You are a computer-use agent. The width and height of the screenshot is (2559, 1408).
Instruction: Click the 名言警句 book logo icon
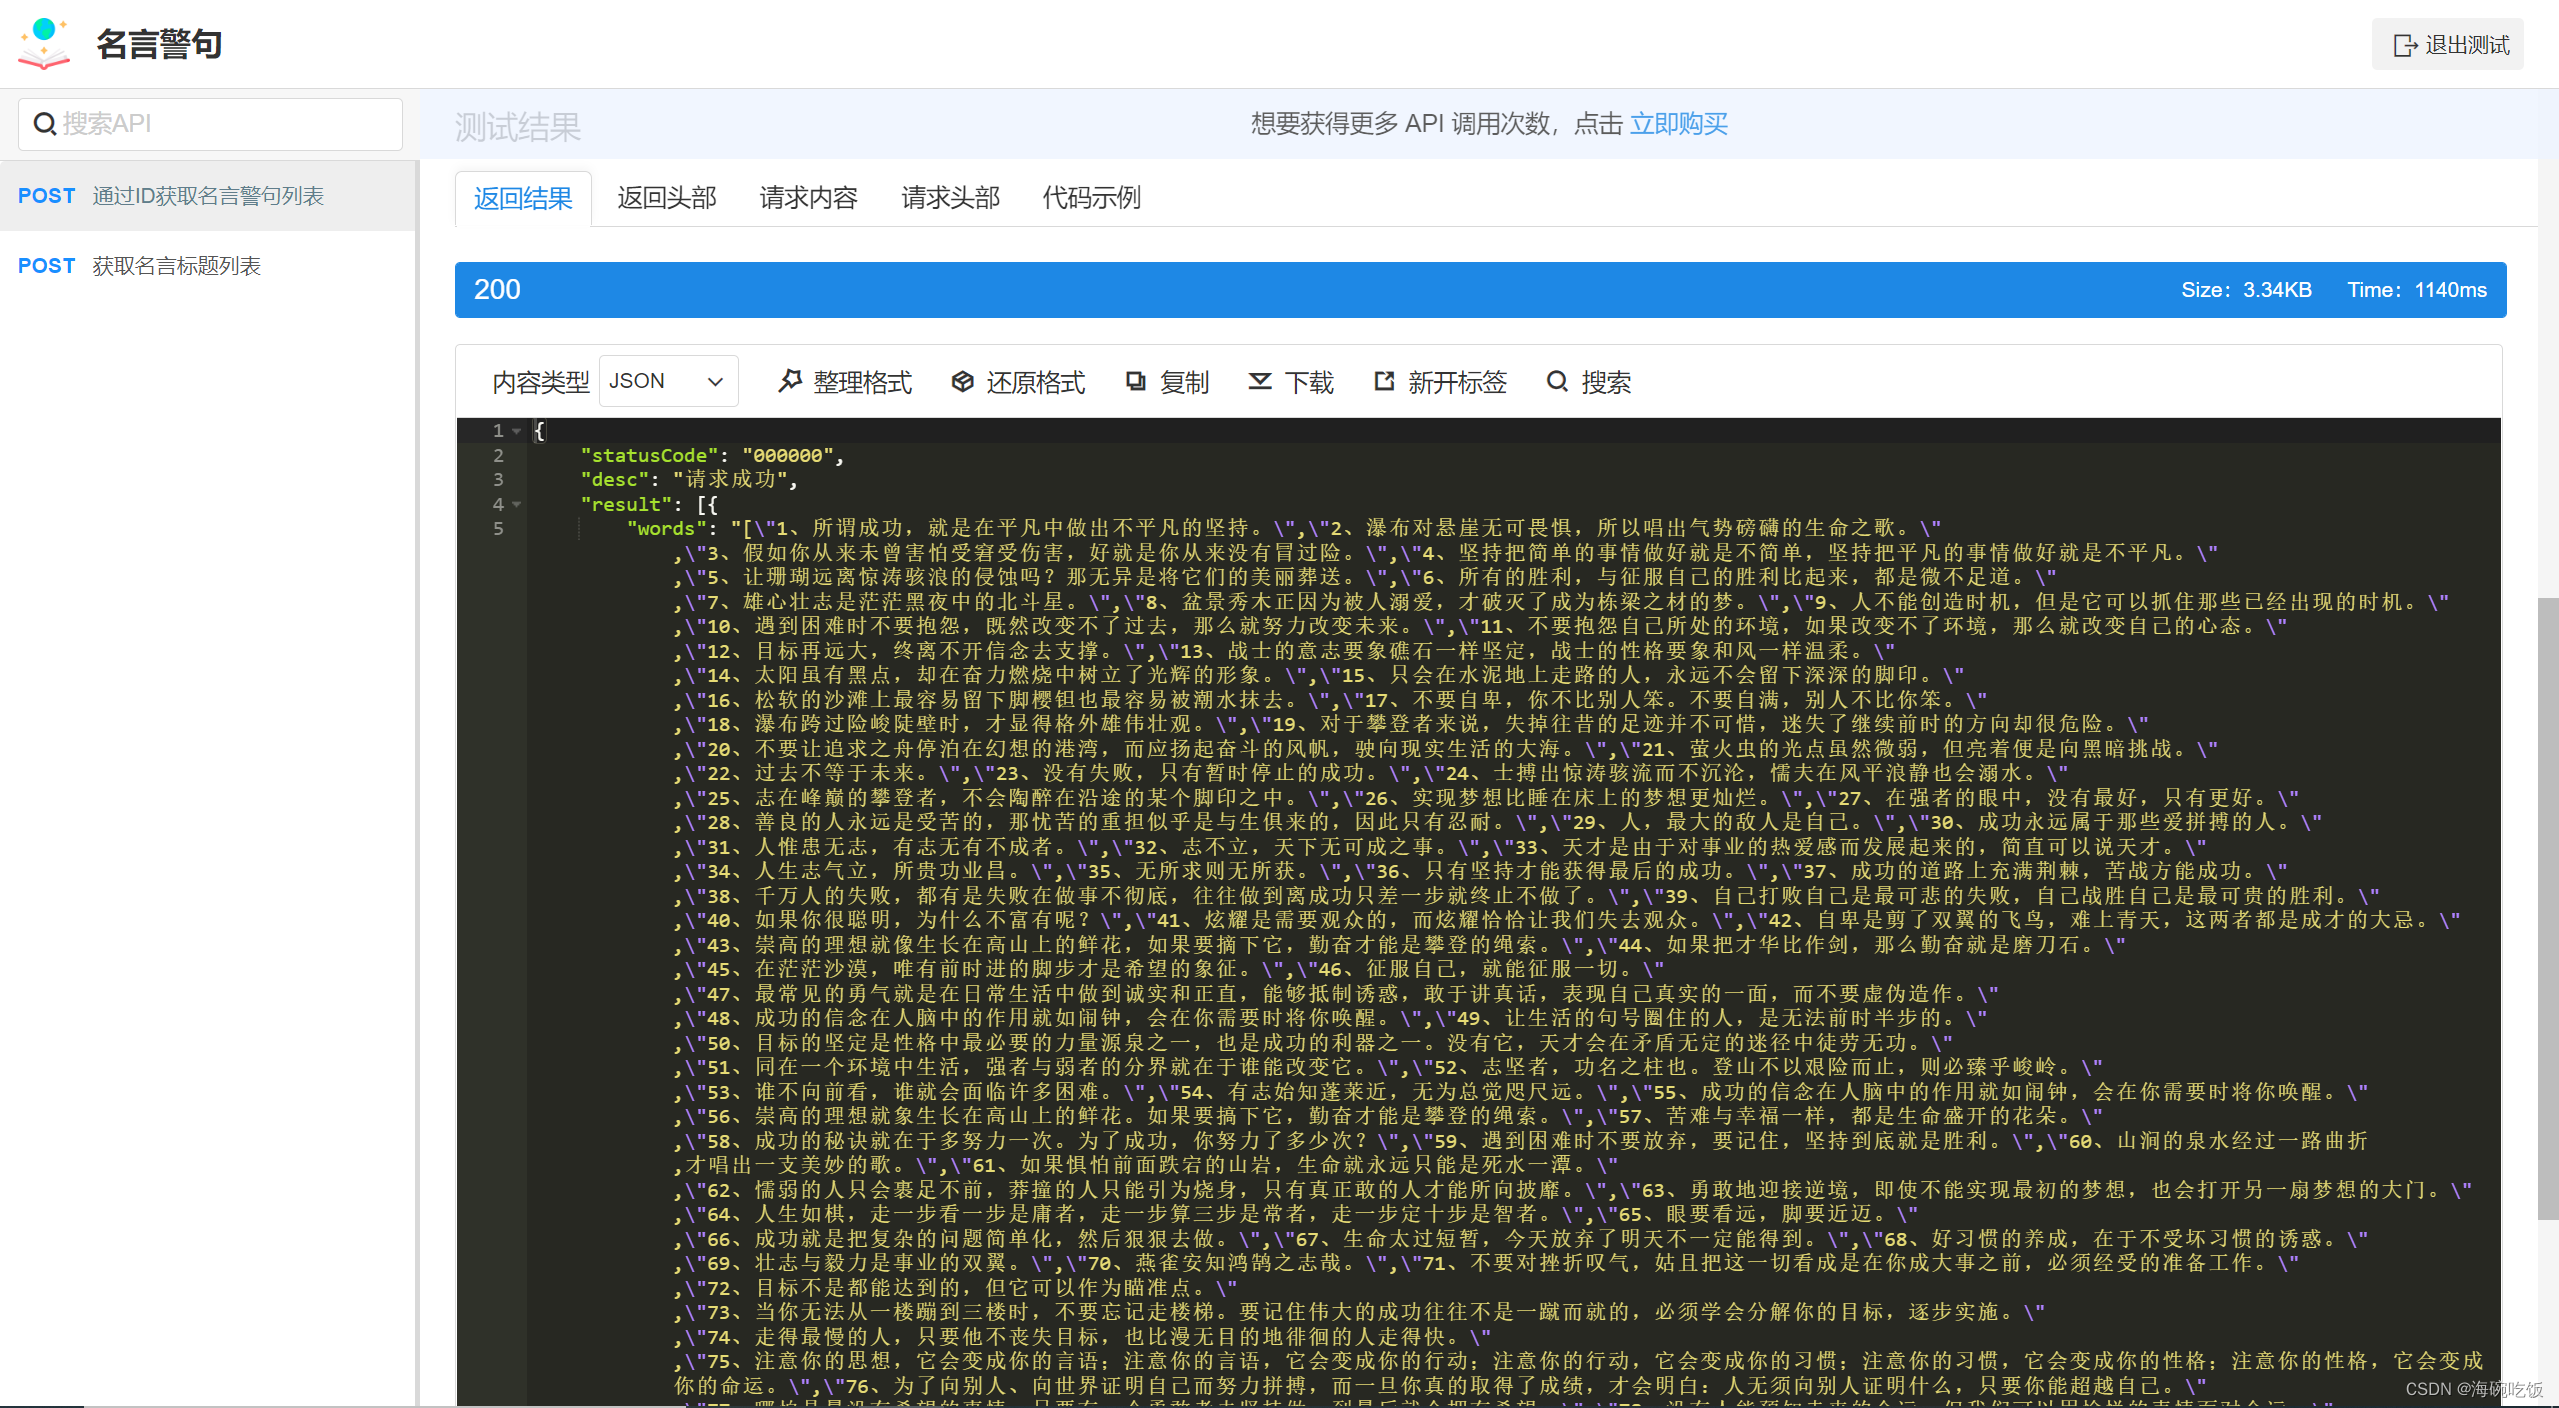45,42
